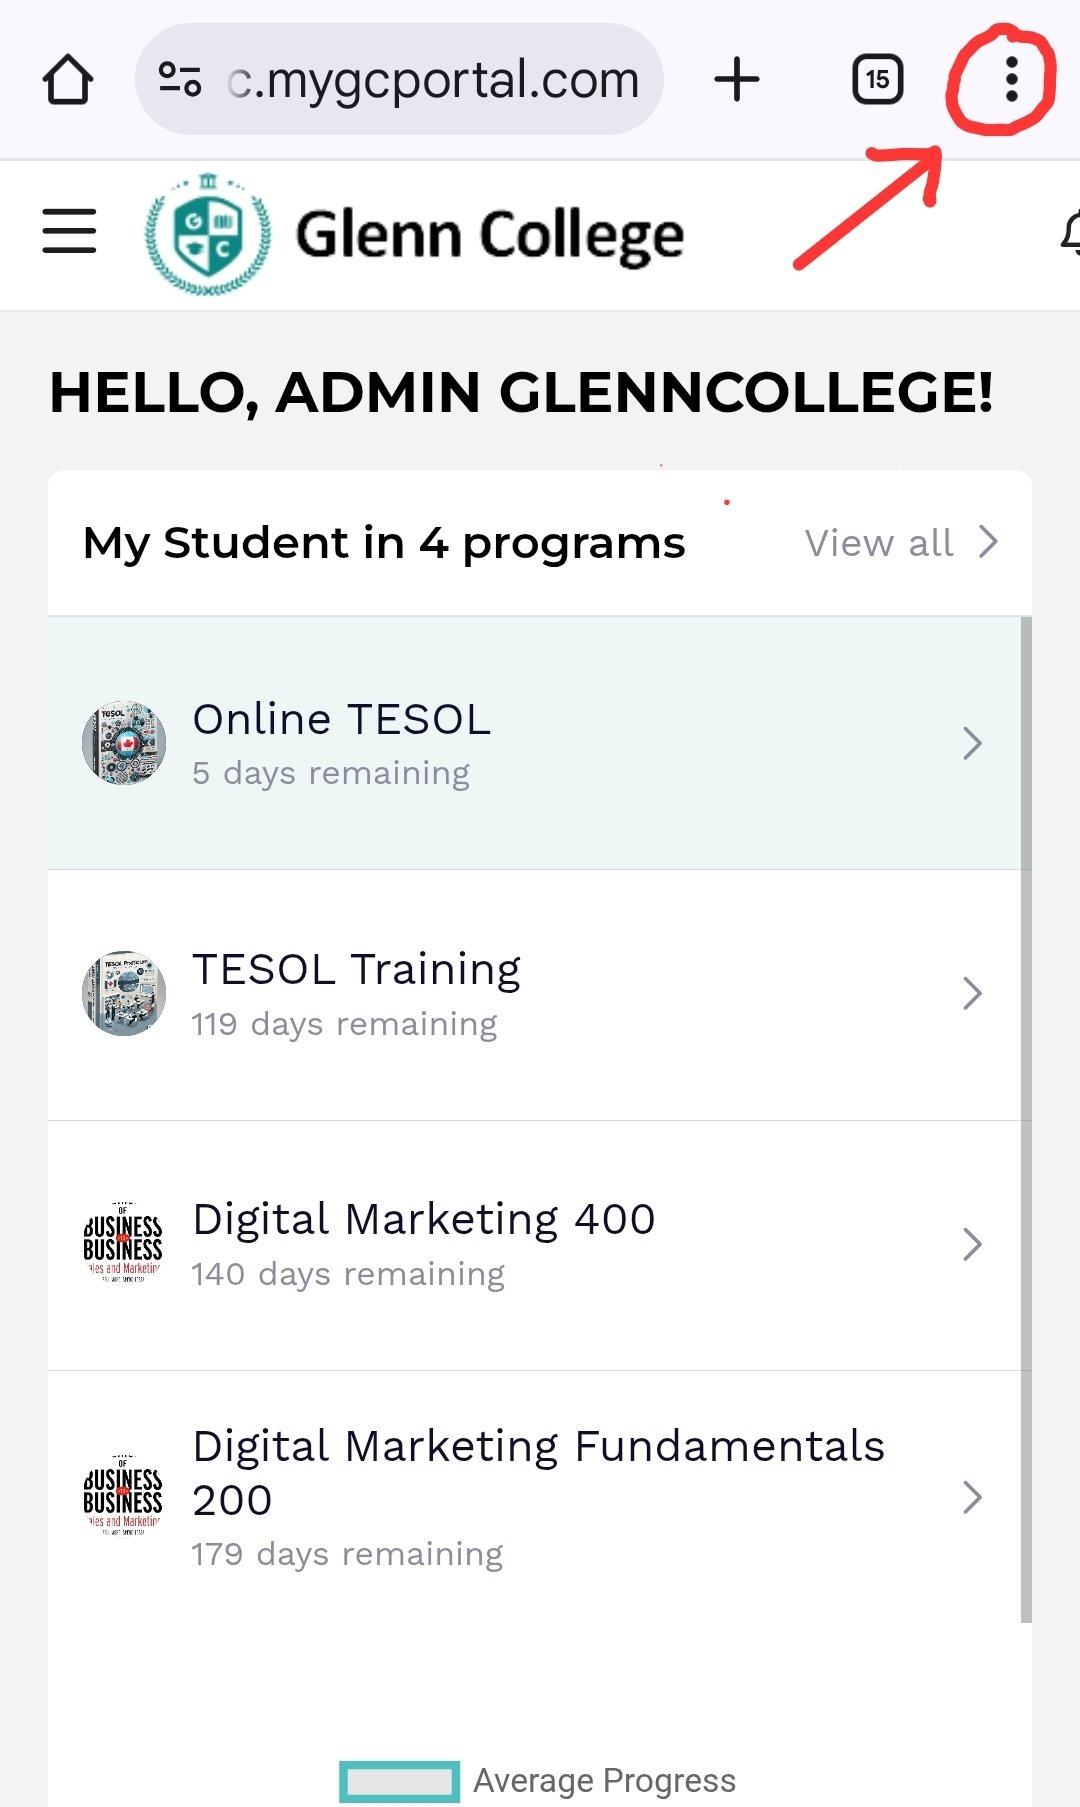Tap the mygcportal.com address bar
Viewport: 1080px width, 1807px height.
435,80
